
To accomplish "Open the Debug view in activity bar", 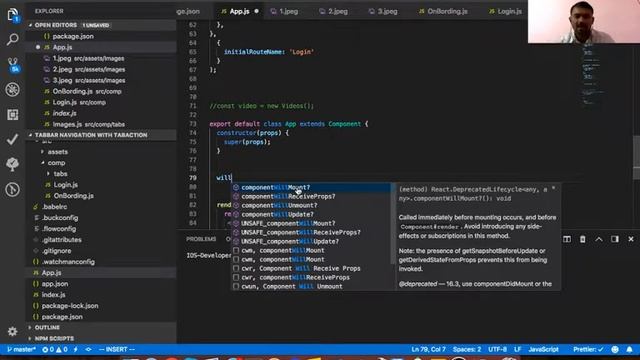I will click(13, 89).
